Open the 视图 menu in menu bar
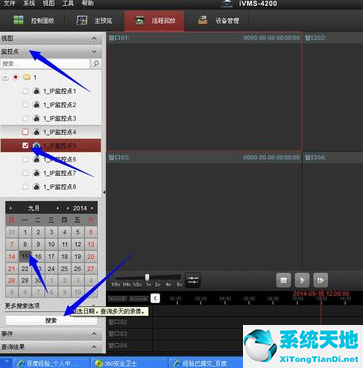This screenshot has width=363, height=368. click(49, 4)
